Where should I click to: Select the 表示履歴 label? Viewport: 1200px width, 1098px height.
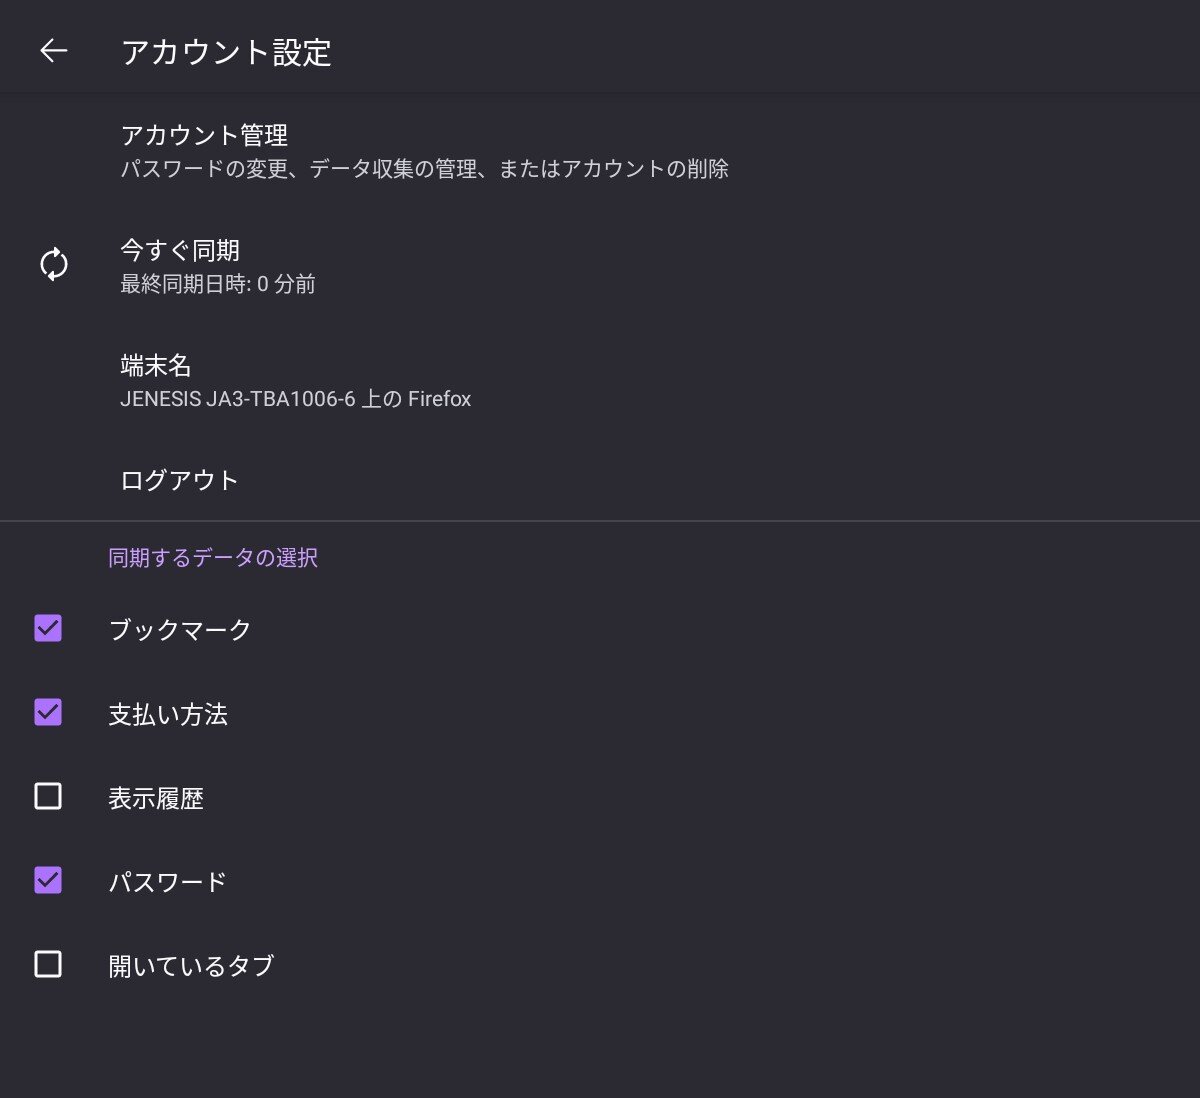point(156,798)
